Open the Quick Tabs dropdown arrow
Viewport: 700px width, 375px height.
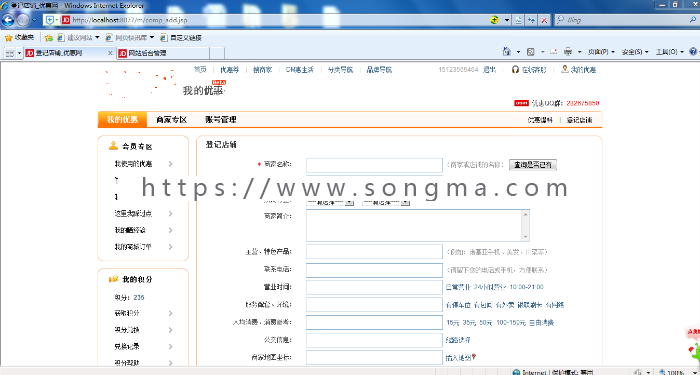(x=19, y=53)
